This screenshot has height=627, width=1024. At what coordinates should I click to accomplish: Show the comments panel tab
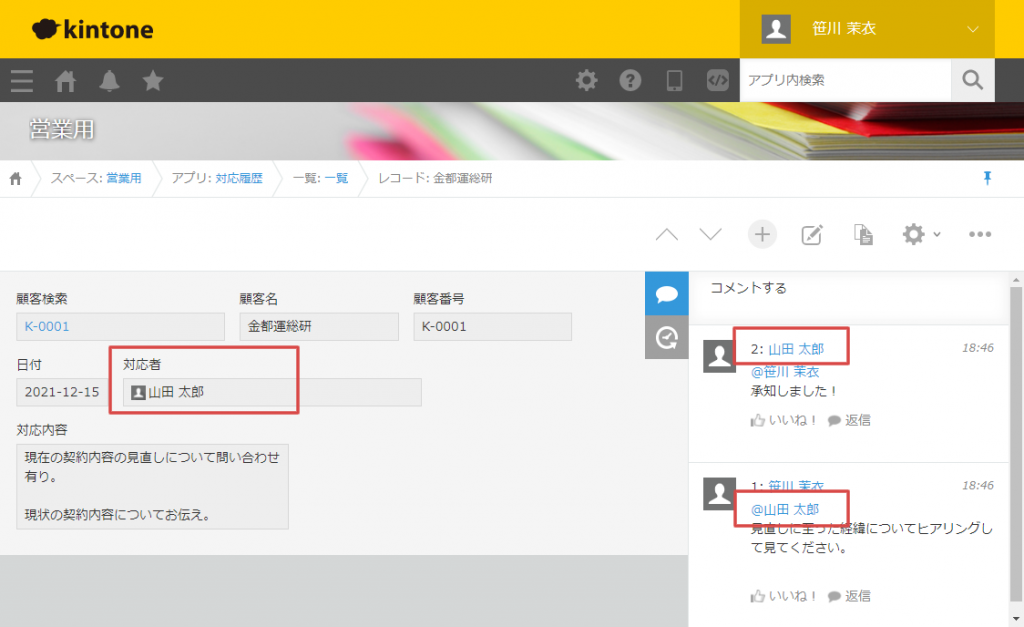(x=667, y=294)
